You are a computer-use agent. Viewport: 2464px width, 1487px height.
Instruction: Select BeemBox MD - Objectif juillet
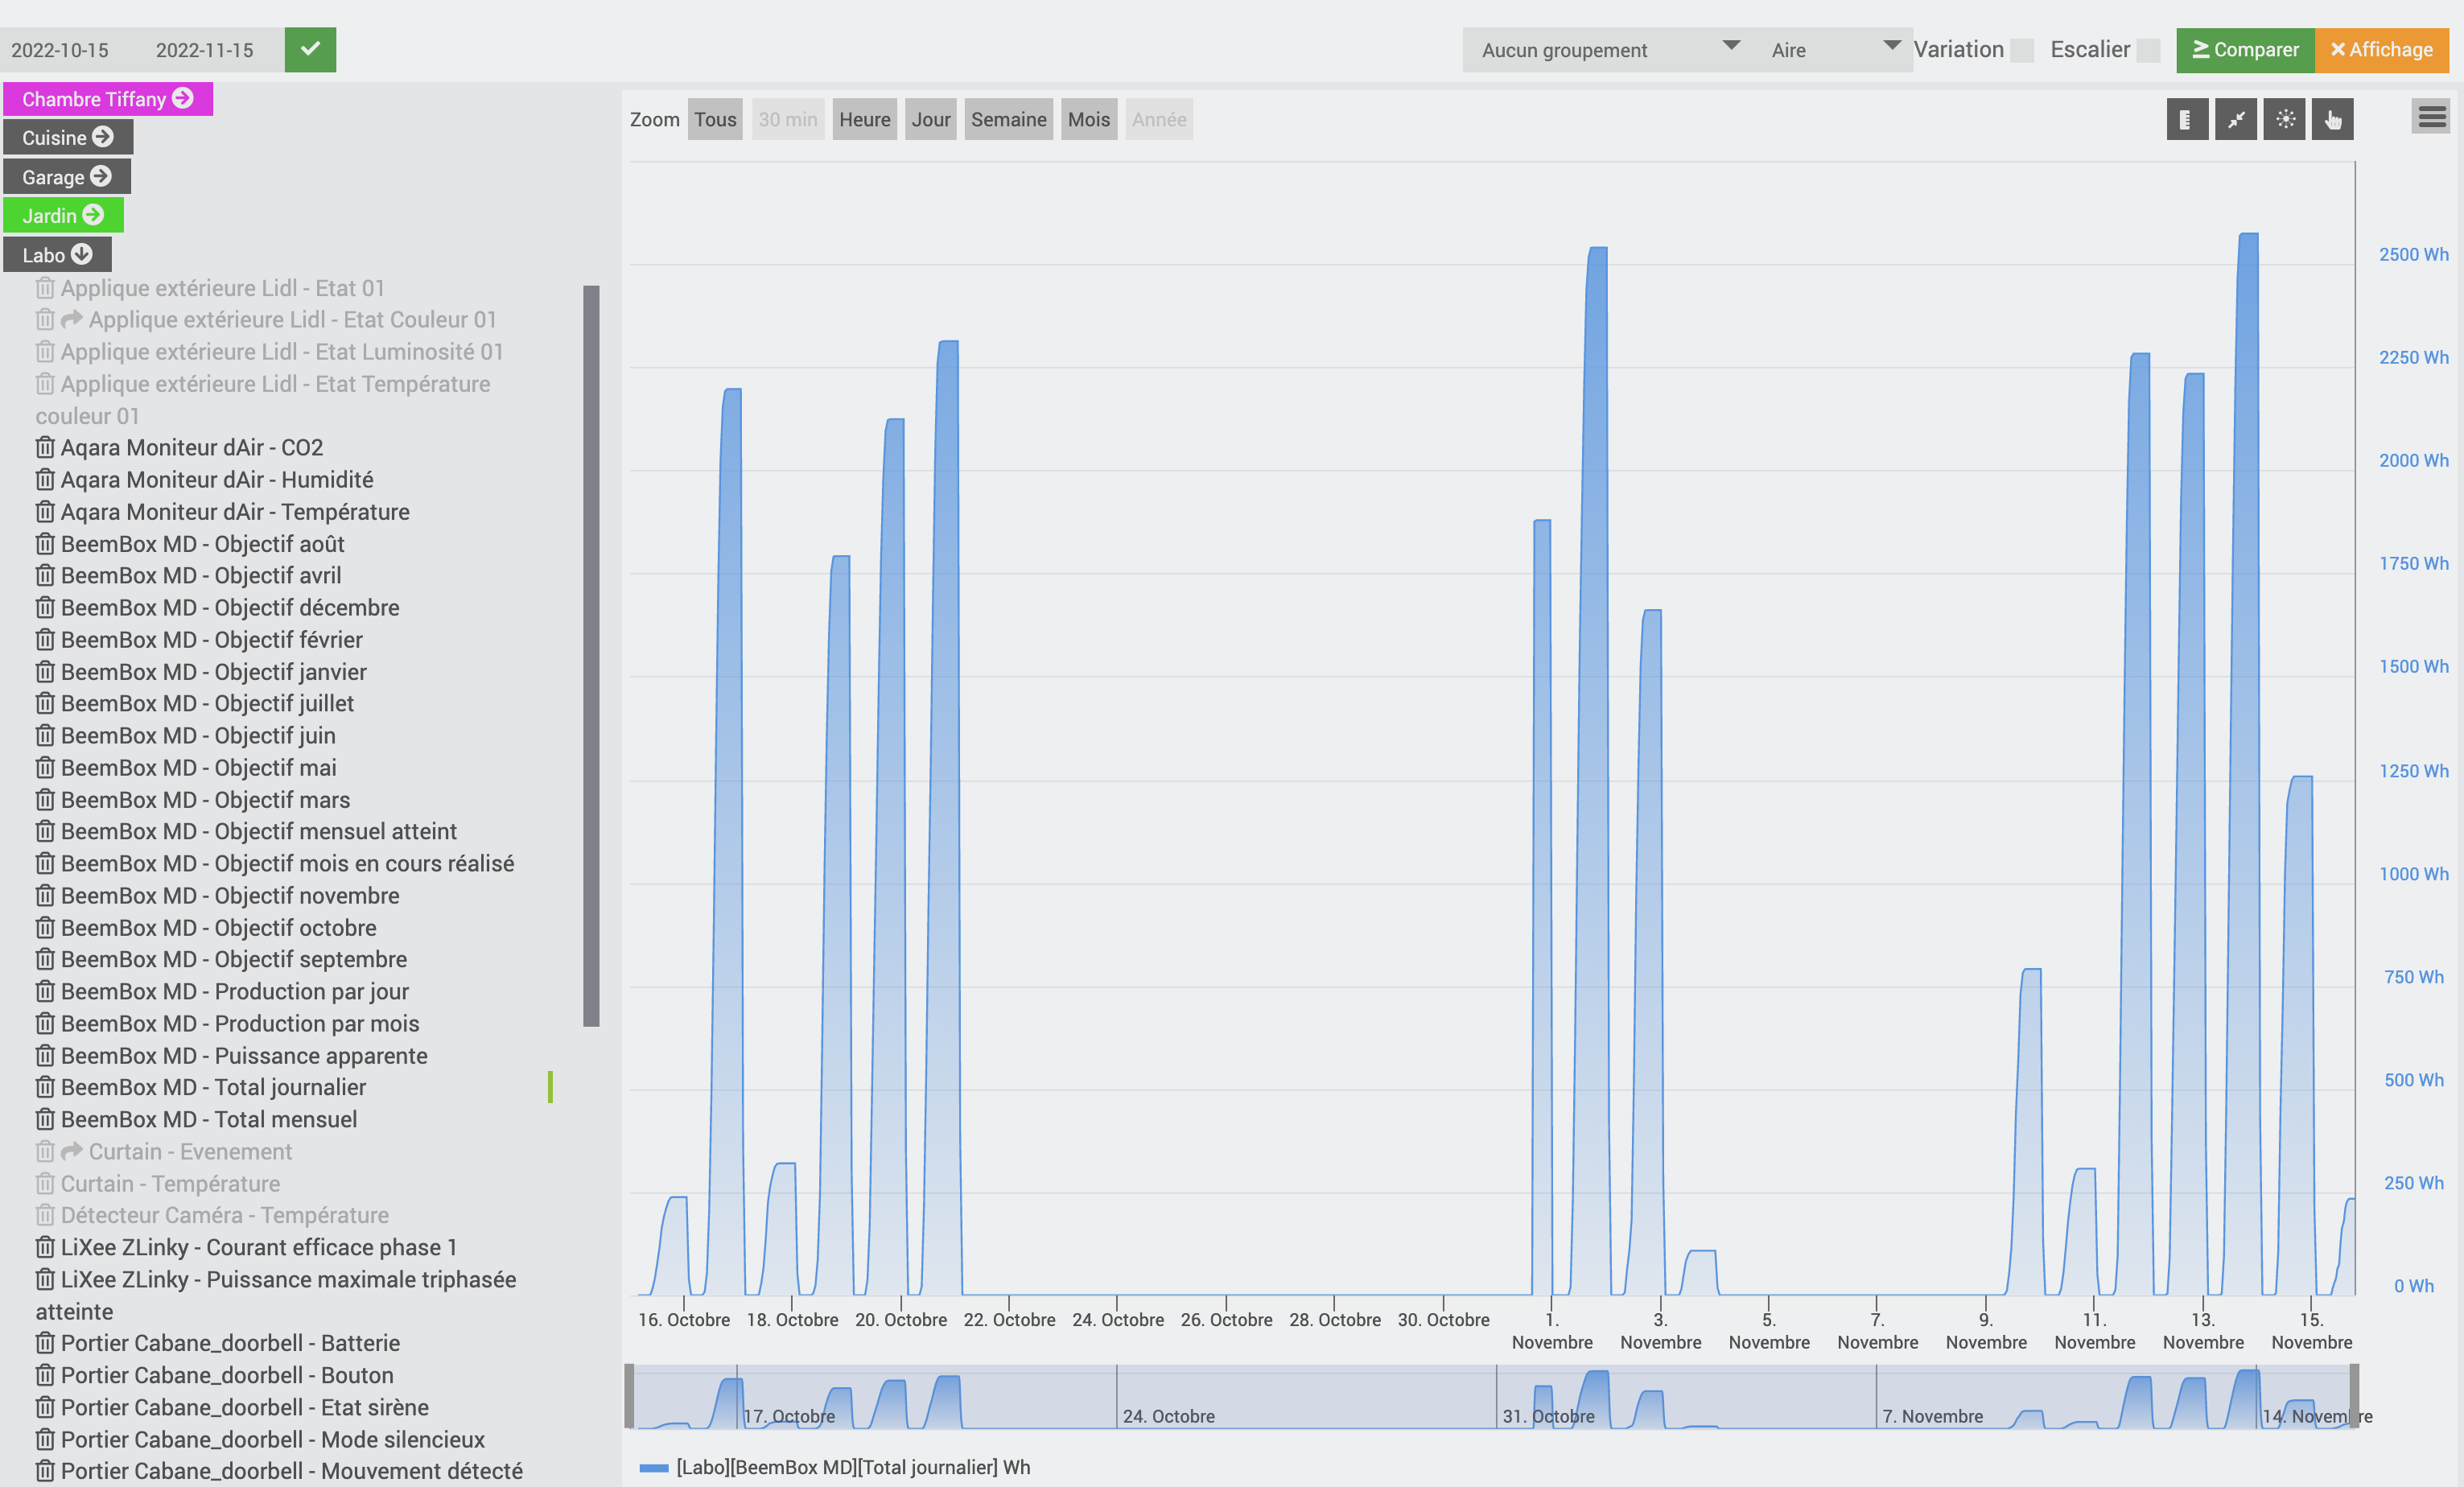208,703
